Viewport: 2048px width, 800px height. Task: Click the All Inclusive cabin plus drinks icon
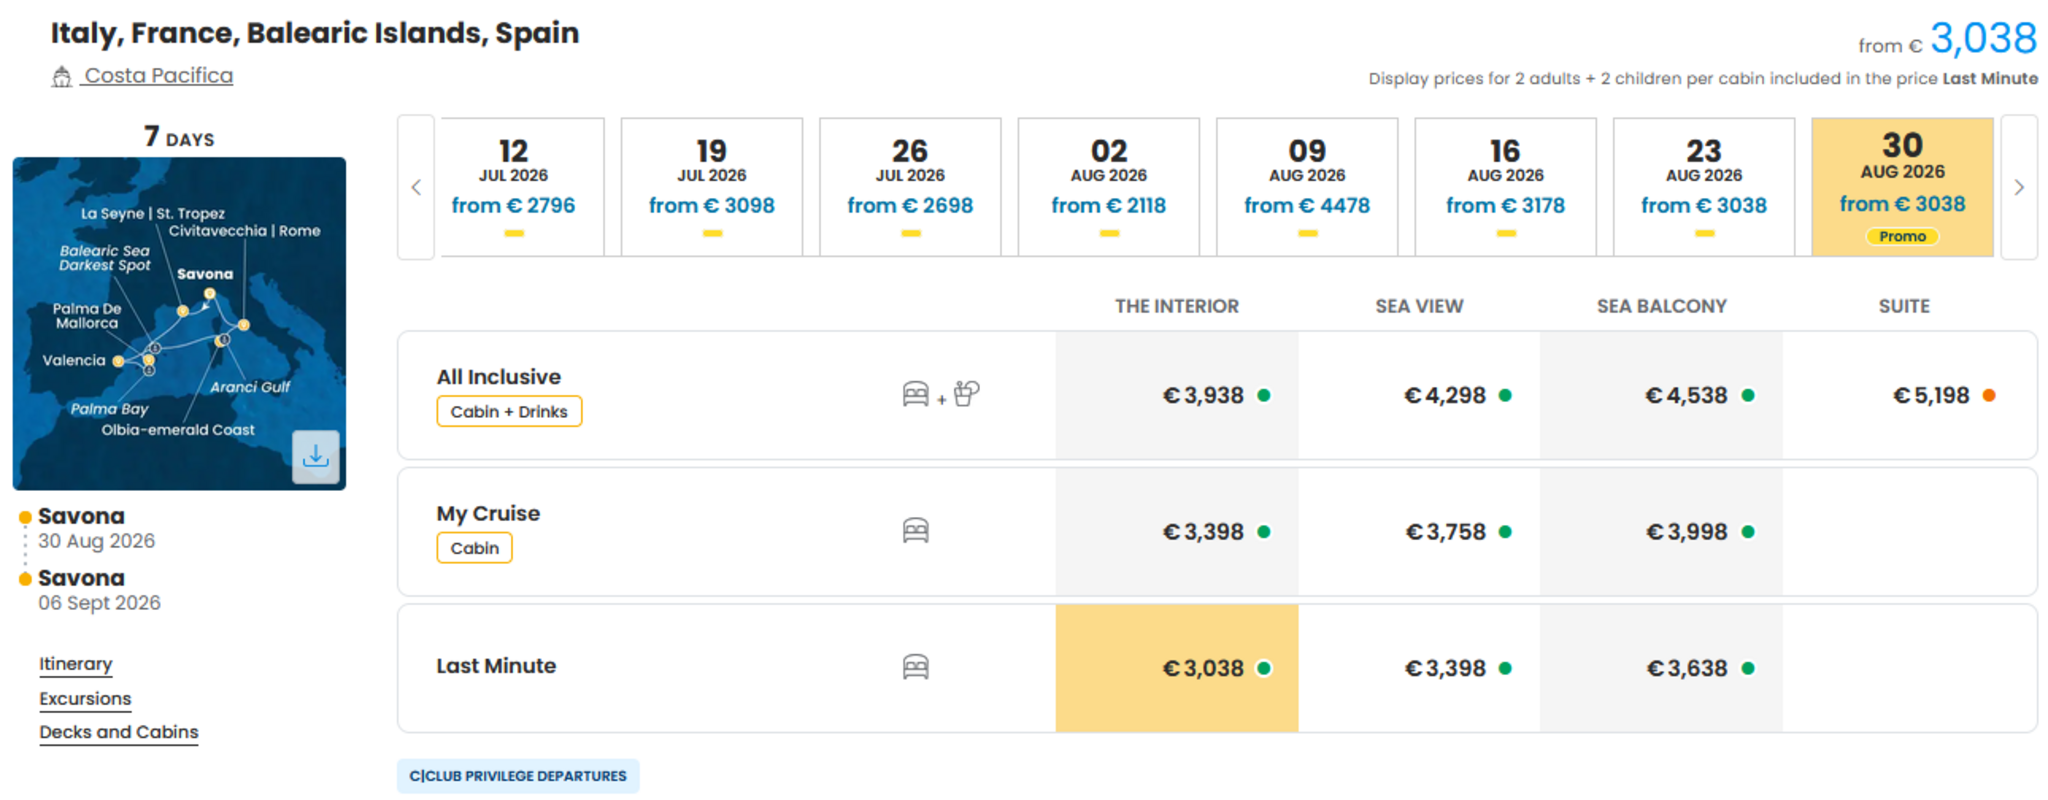(x=941, y=395)
